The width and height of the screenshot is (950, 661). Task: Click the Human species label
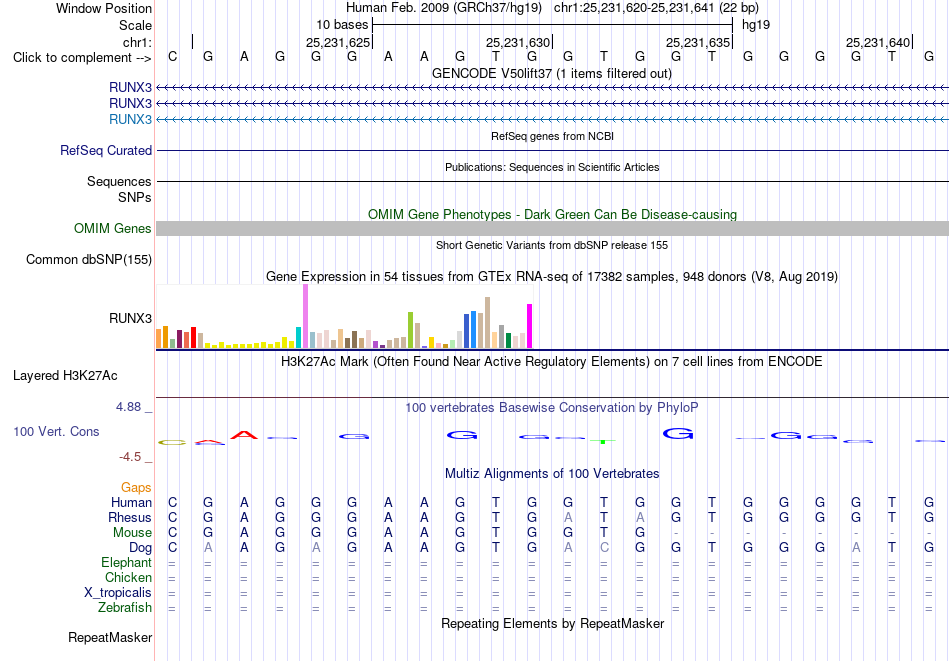[131, 502]
